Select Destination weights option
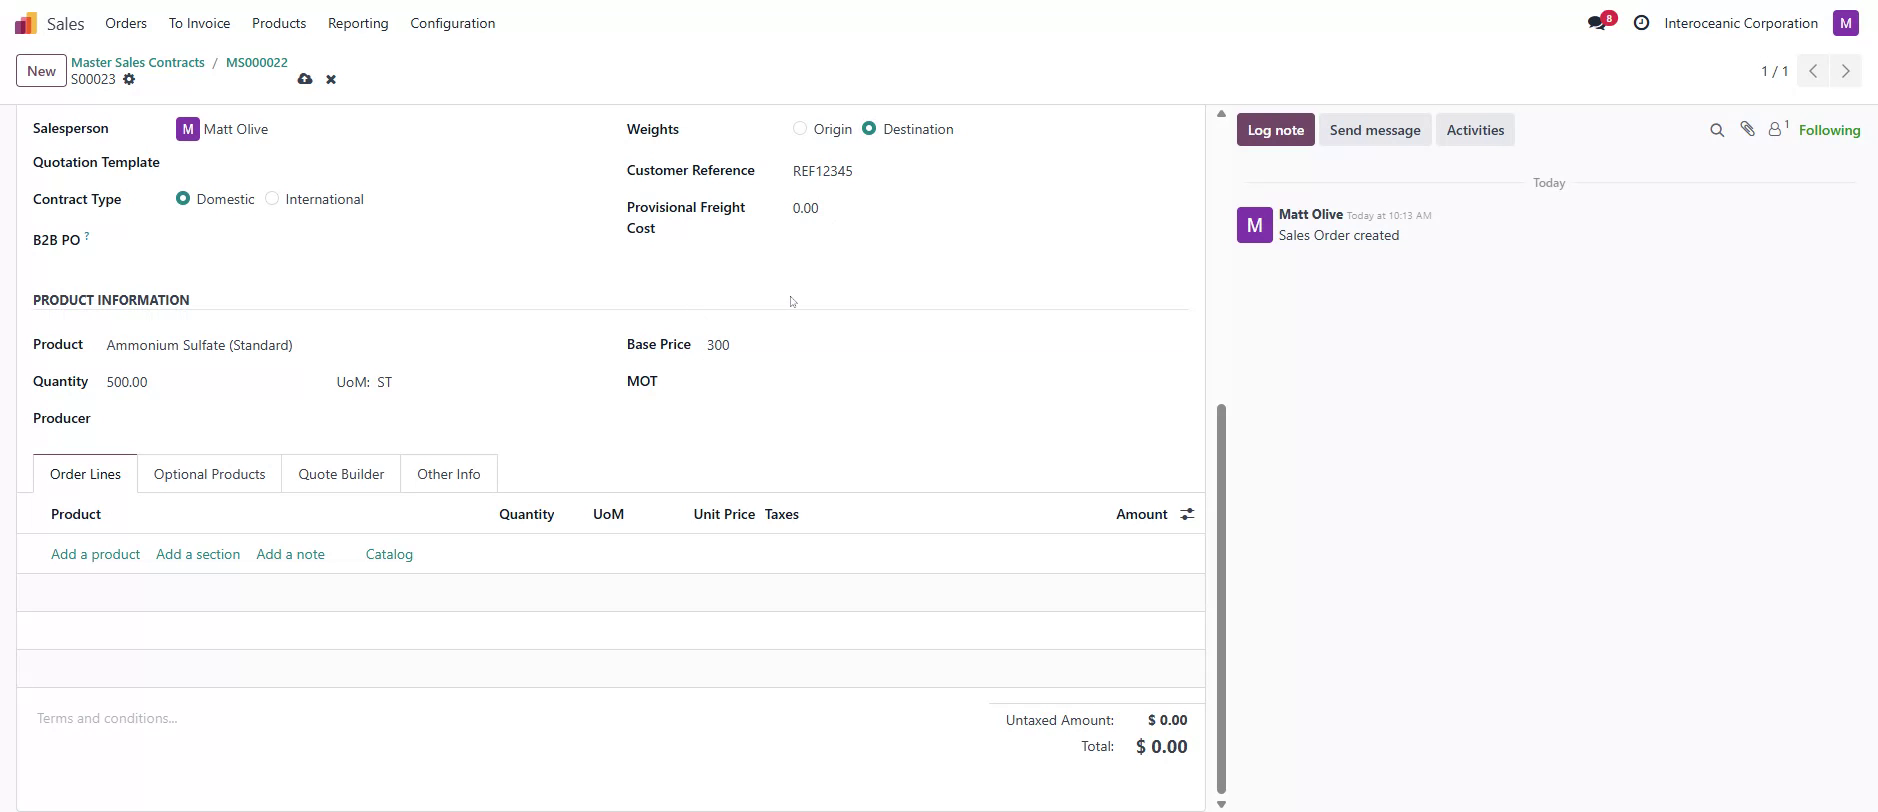Viewport: 1878px width, 812px height. coord(869,129)
